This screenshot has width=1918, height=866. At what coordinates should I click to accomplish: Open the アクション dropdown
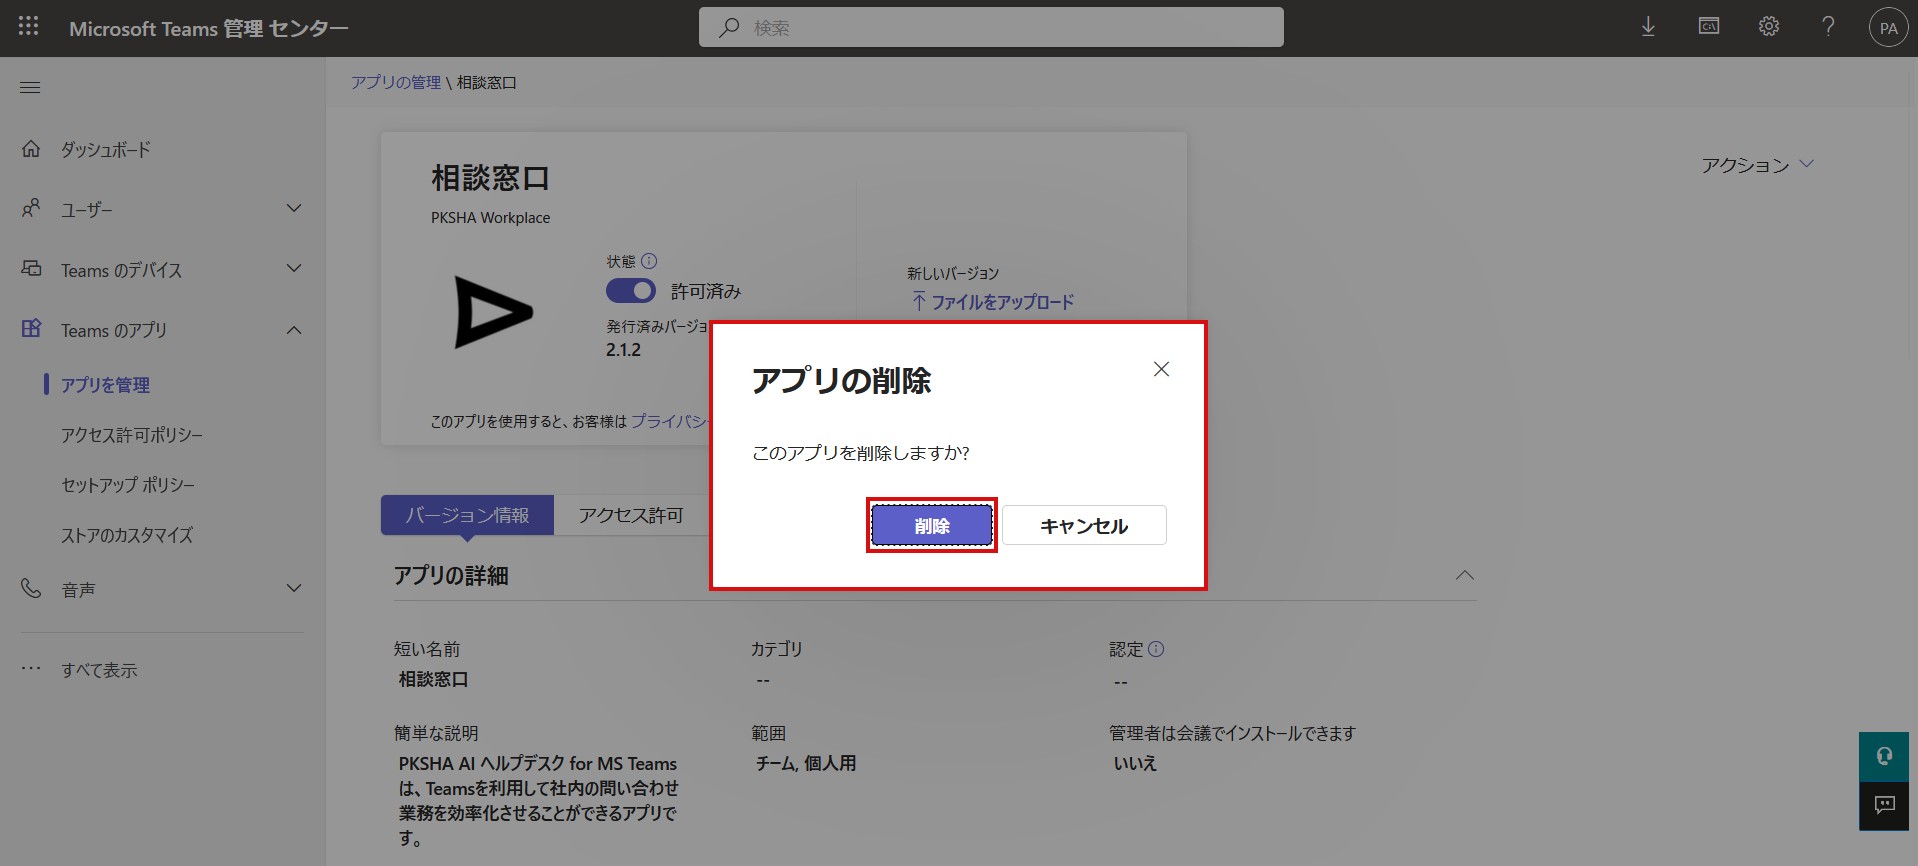pos(1757,165)
